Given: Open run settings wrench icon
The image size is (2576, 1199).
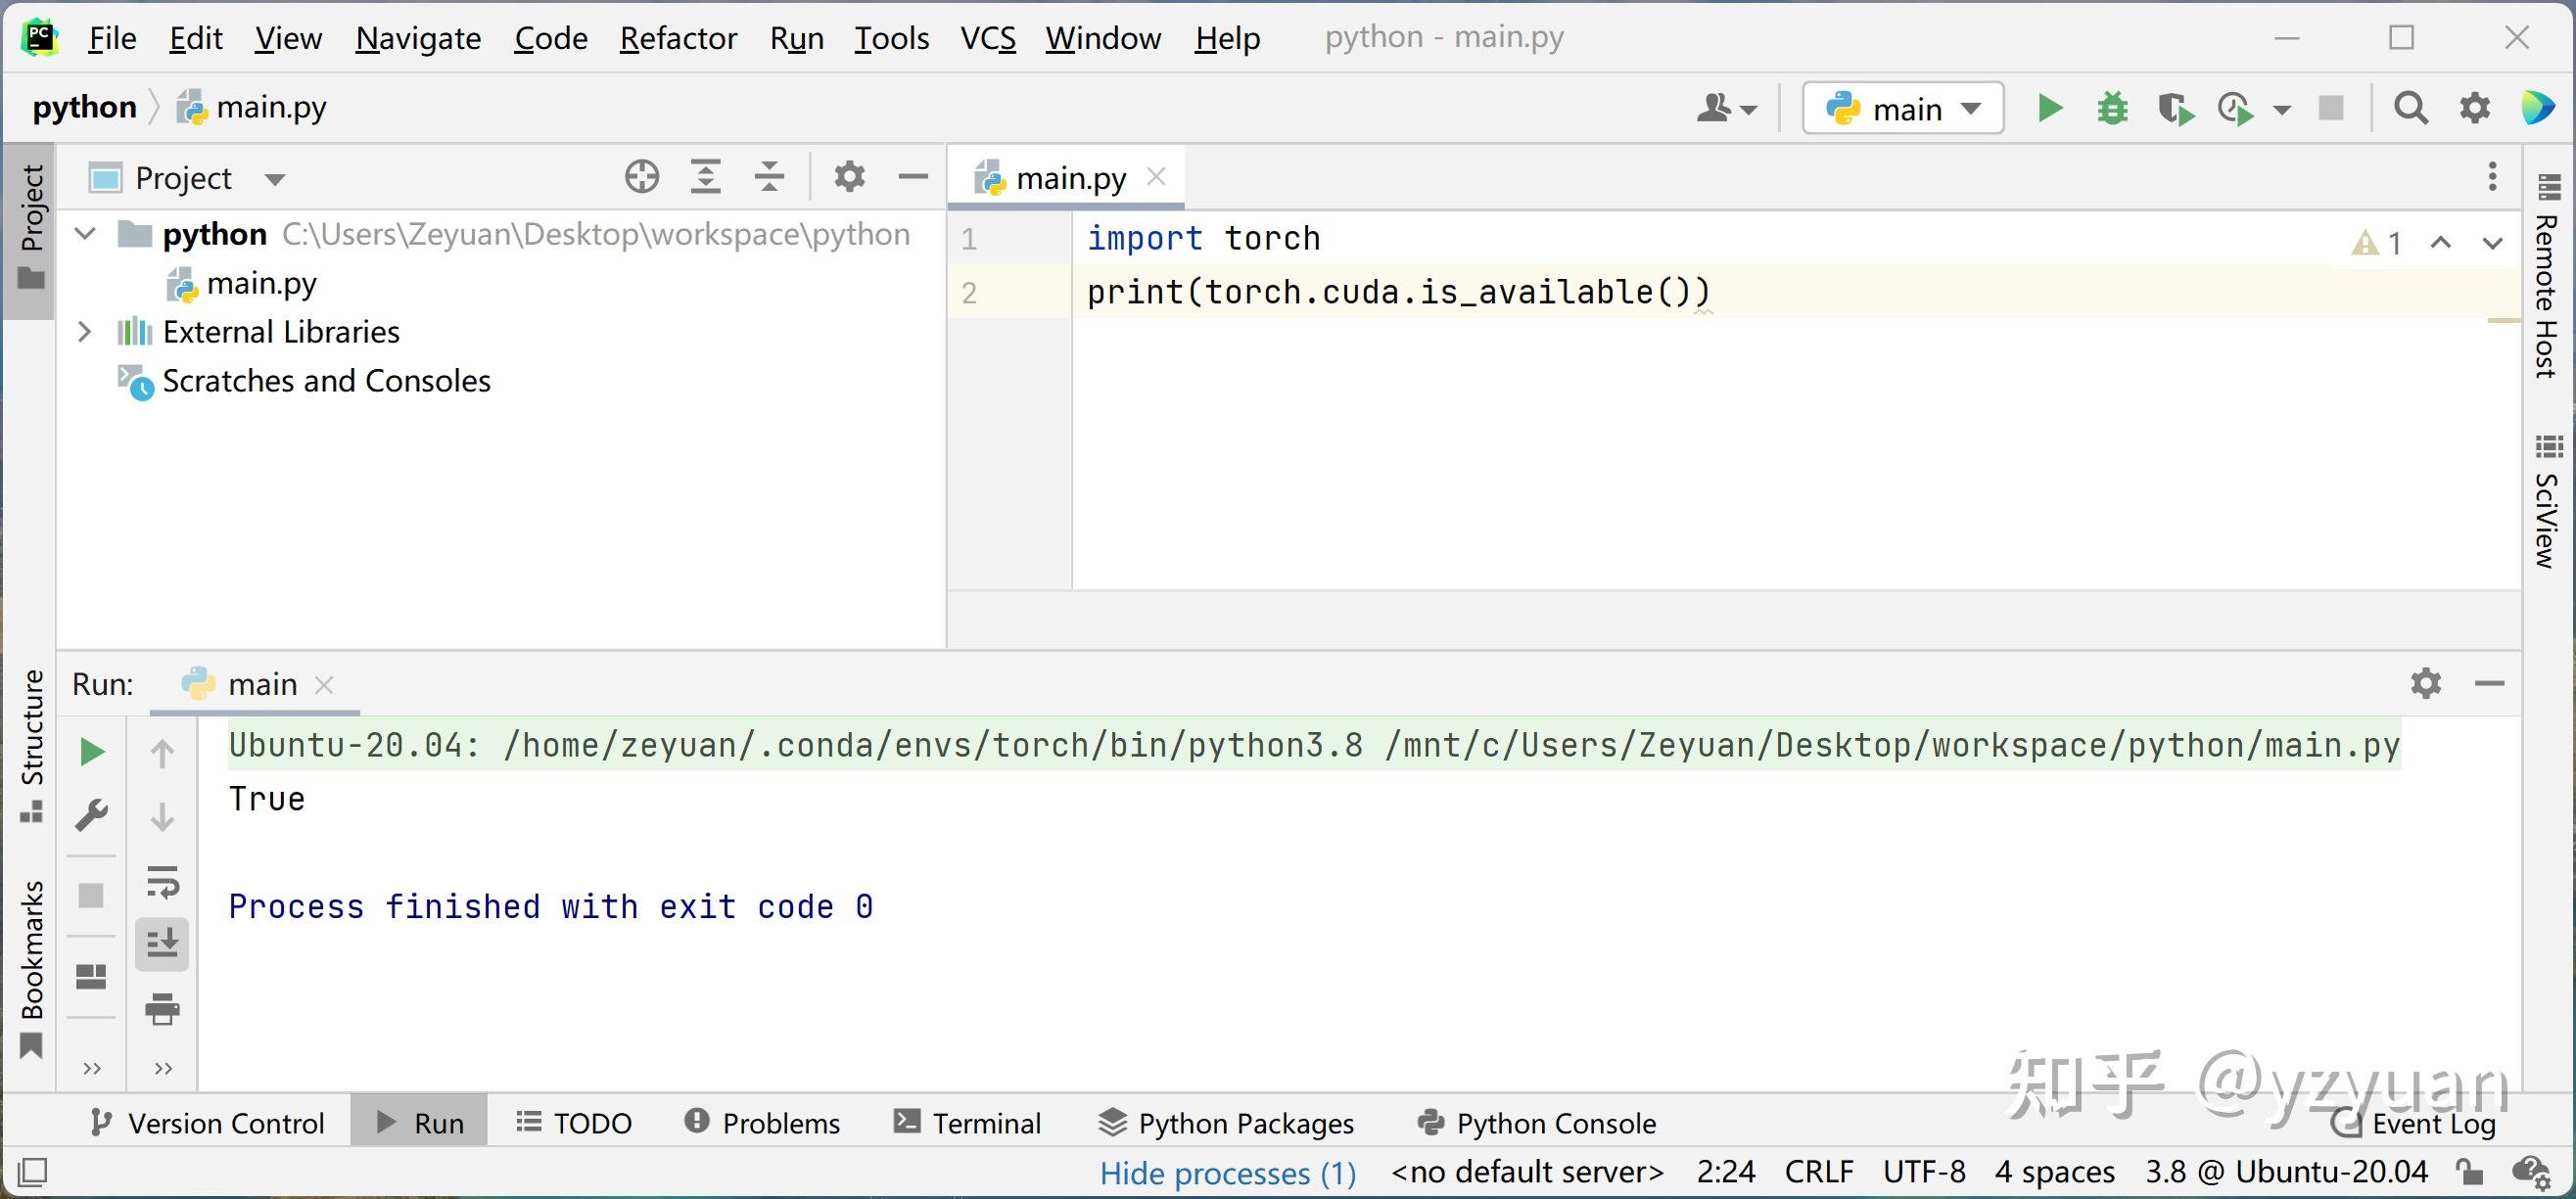Looking at the screenshot, I should pyautogui.click(x=91, y=815).
